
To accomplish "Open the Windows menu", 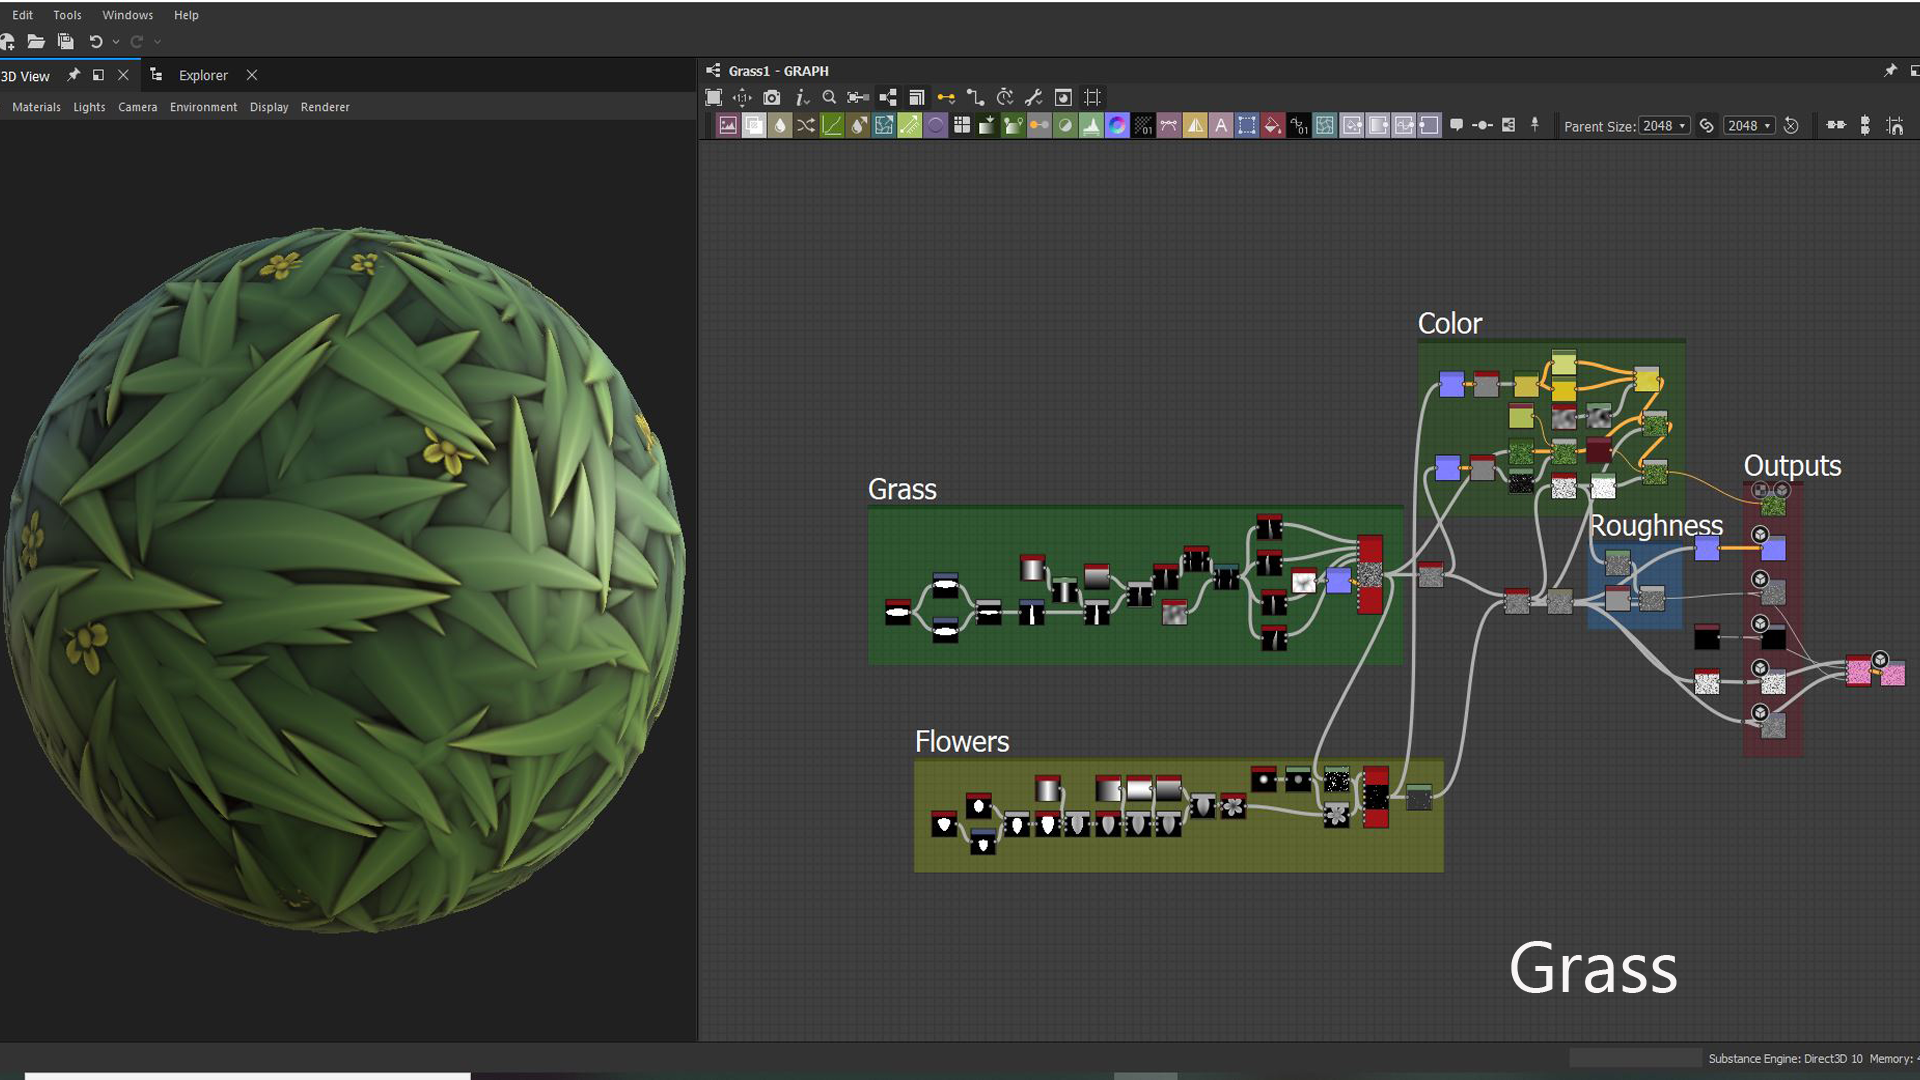I will tap(127, 15).
